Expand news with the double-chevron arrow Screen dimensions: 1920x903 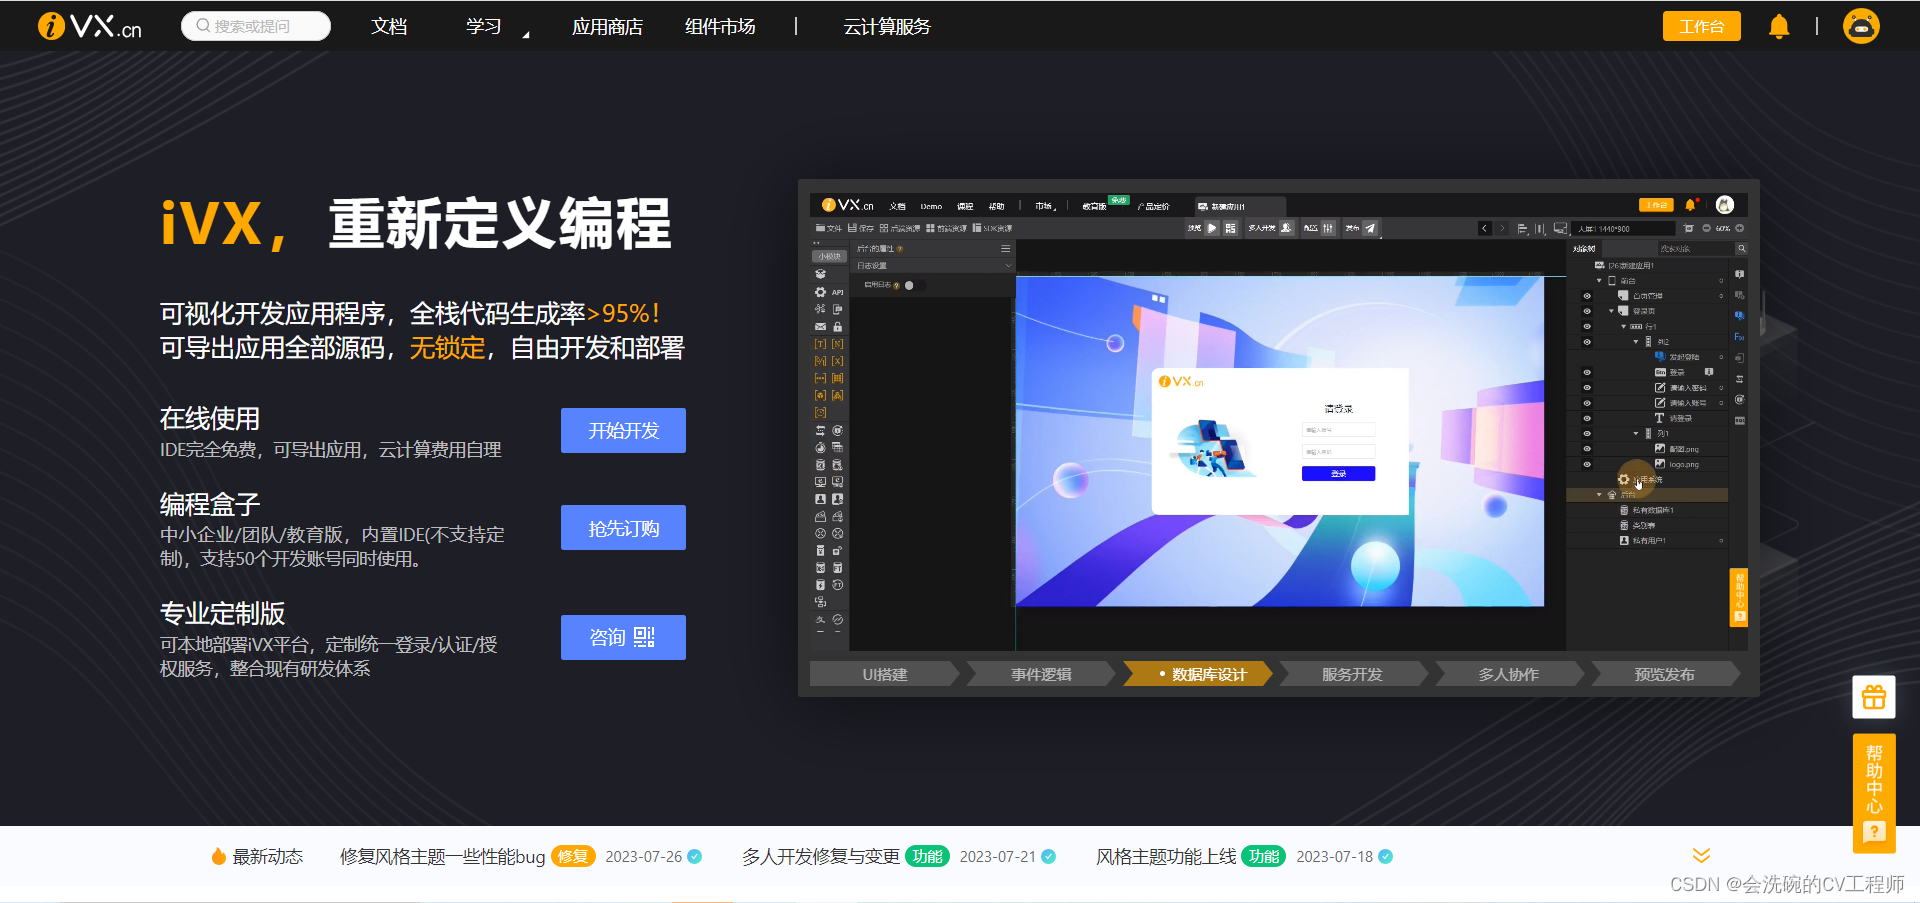click(1701, 856)
